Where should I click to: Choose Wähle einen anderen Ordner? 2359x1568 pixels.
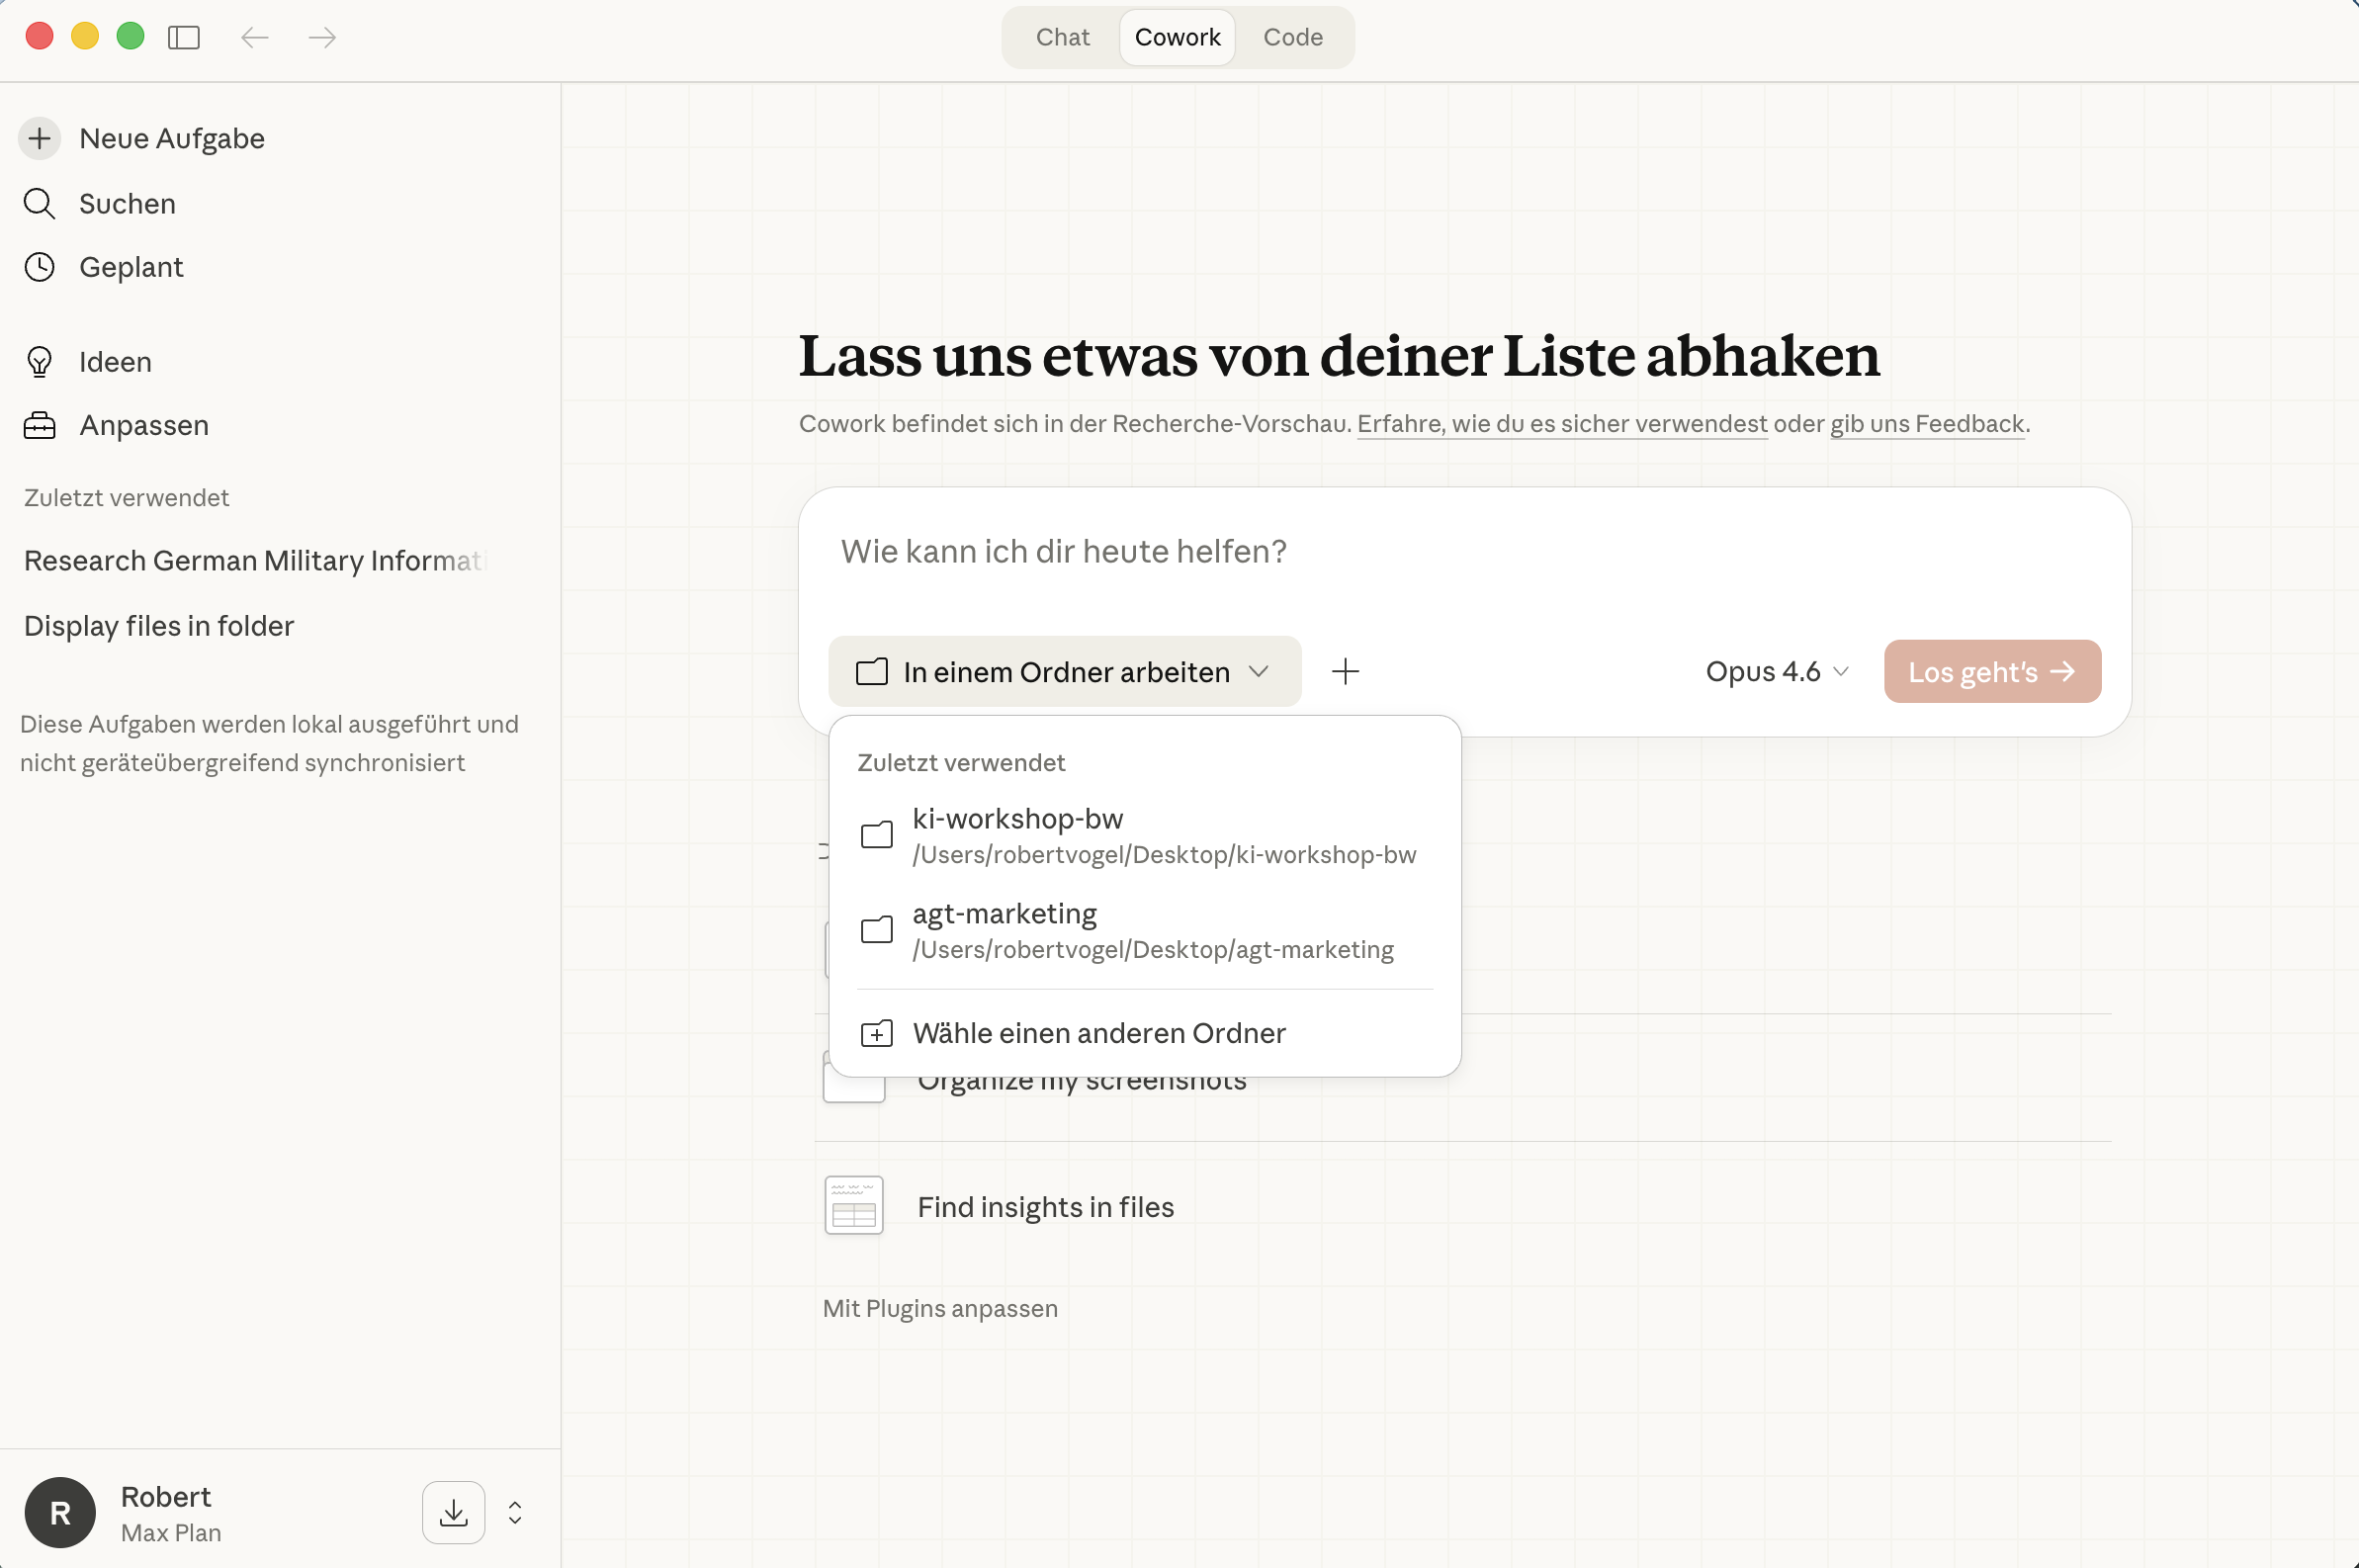pyautogui.click(x=1097, y=1032)
